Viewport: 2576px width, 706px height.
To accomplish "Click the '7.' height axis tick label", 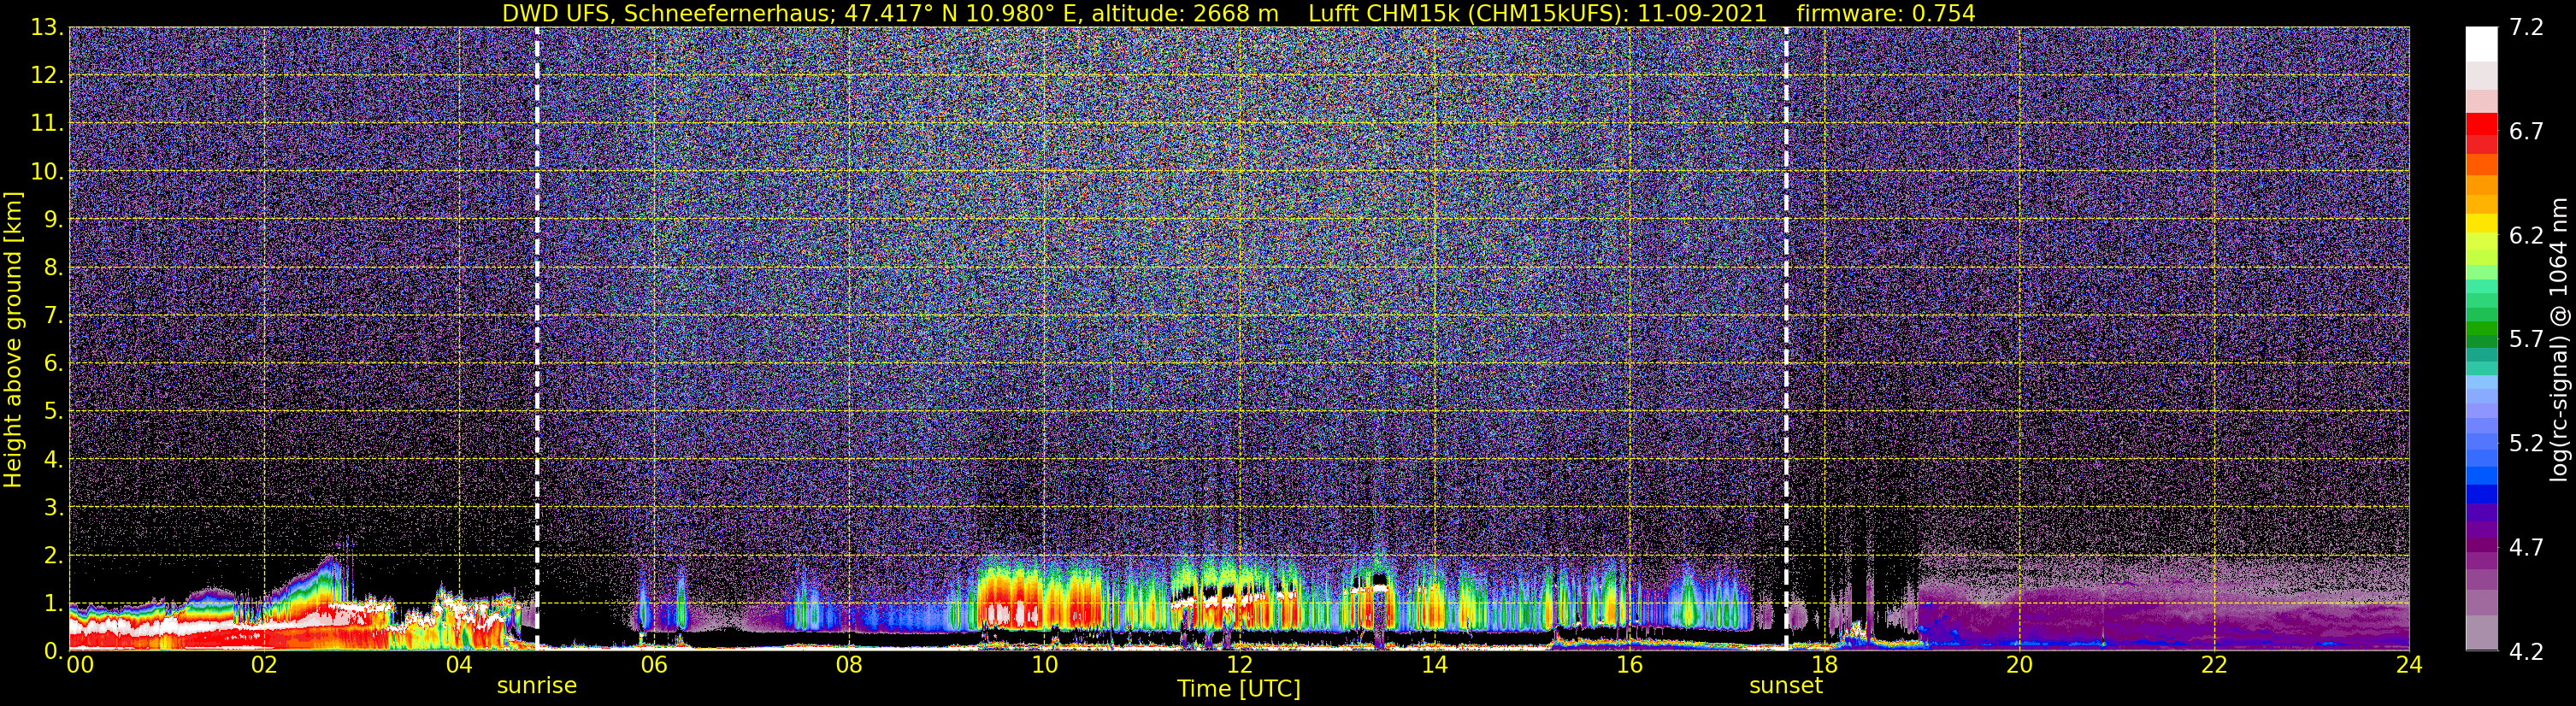I will click(x=54, y=316).
